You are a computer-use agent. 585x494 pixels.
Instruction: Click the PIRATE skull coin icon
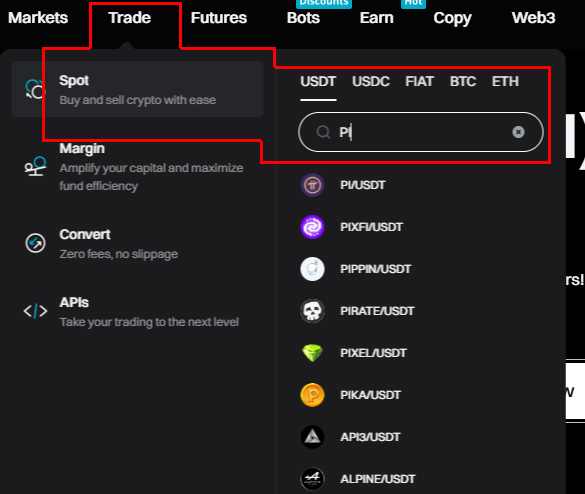point(312,311)
